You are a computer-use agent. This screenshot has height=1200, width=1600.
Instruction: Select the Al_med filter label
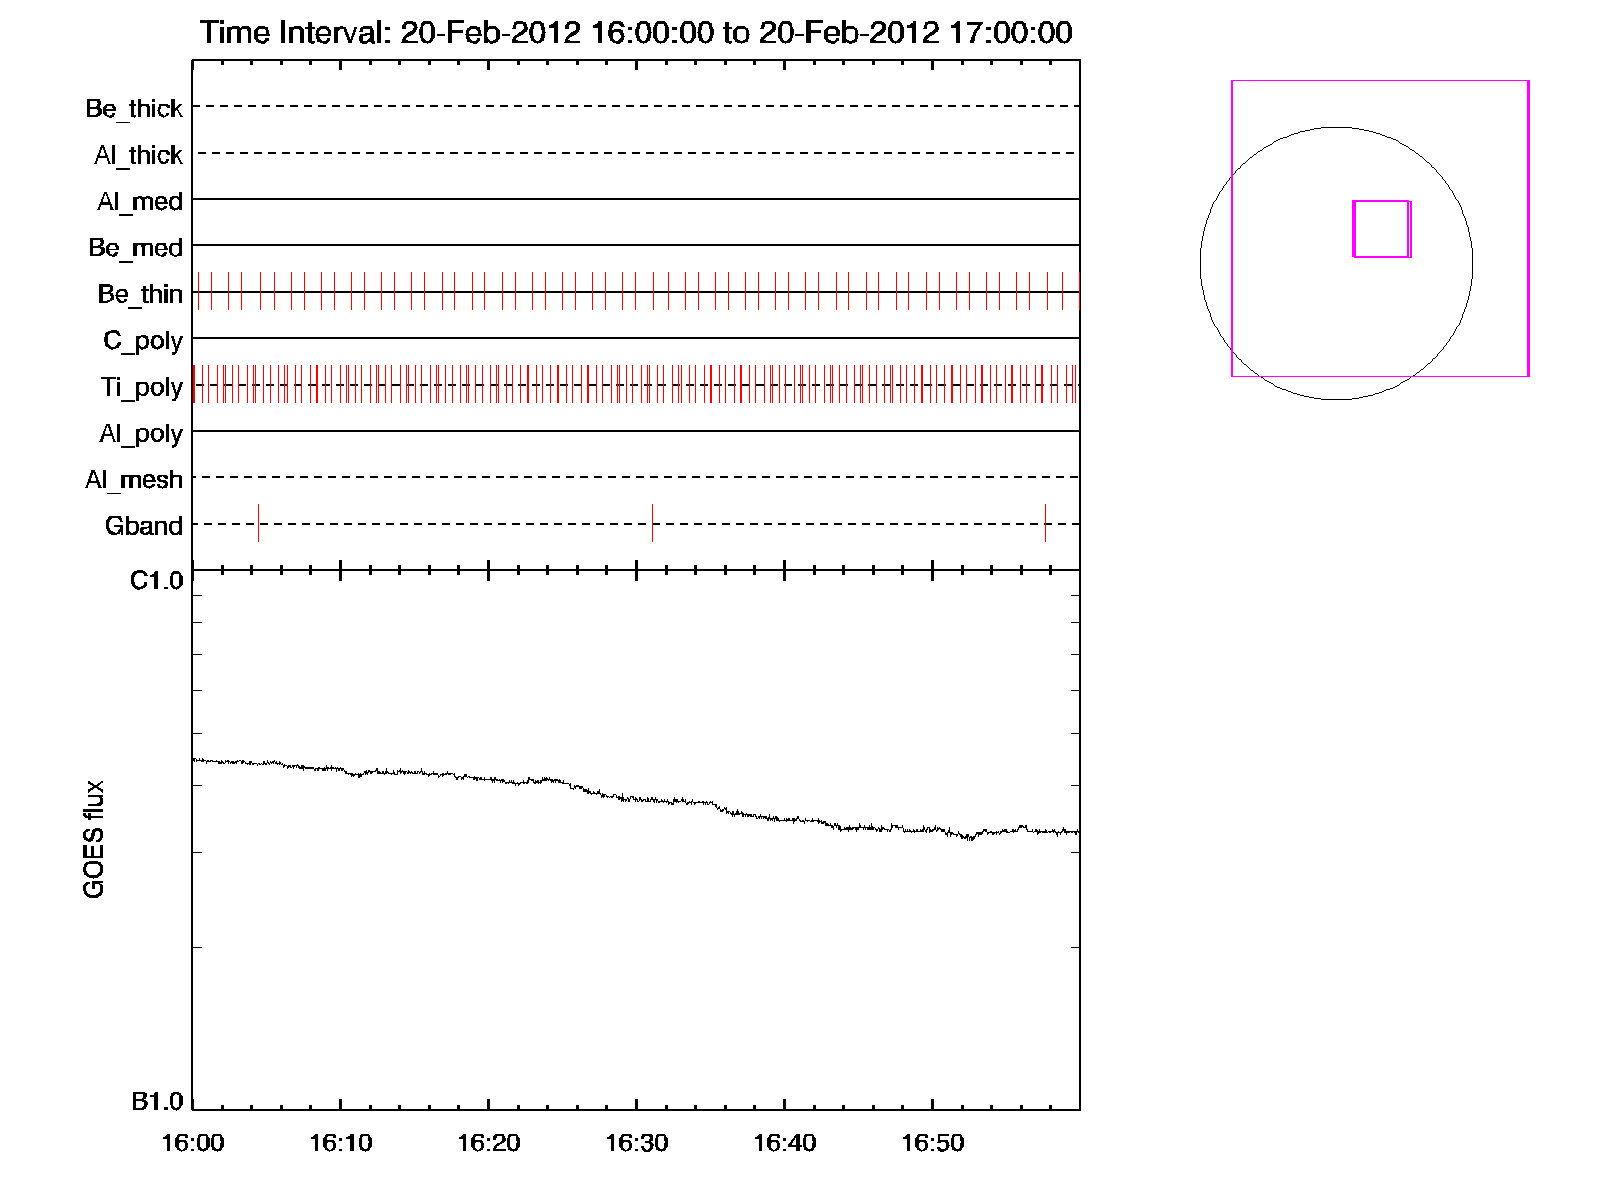point(139,201)
